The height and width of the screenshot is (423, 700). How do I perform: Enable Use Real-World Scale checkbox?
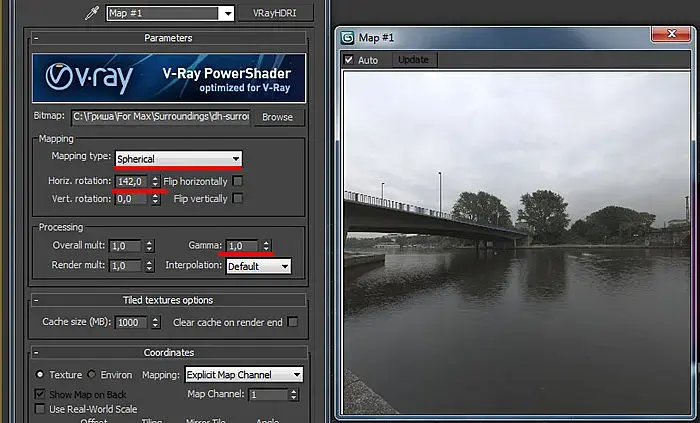coord(40,409)
